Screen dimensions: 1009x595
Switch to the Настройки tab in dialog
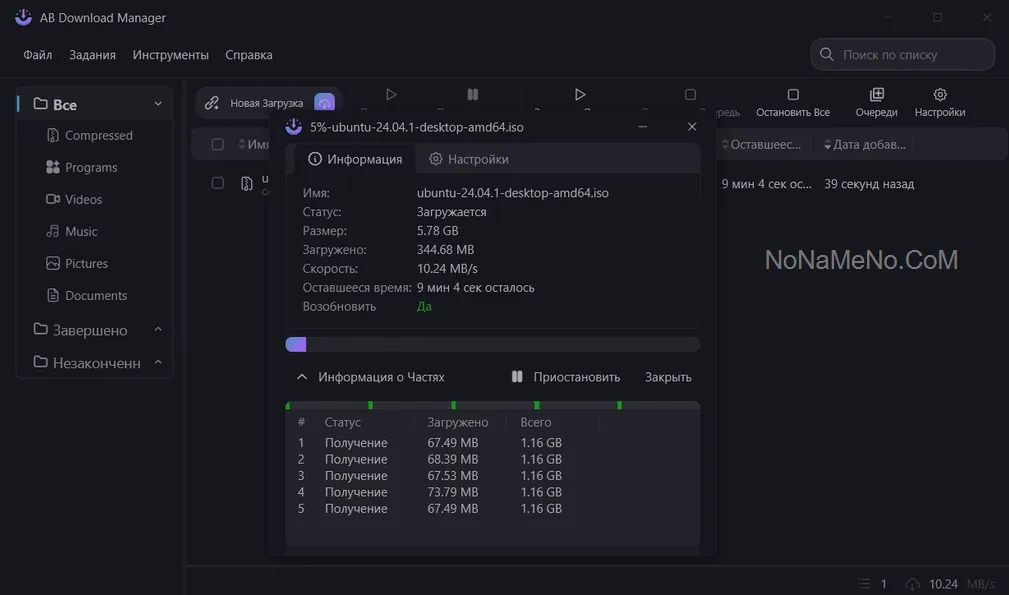coord(468,159)
